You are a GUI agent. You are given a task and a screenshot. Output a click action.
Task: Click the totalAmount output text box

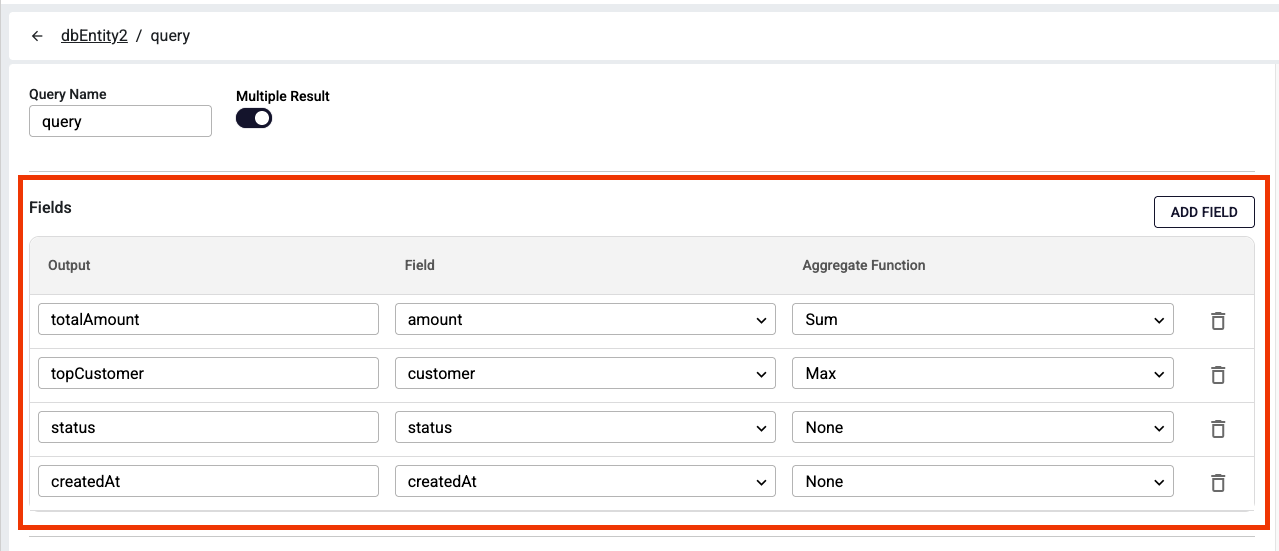click(208, 320)
